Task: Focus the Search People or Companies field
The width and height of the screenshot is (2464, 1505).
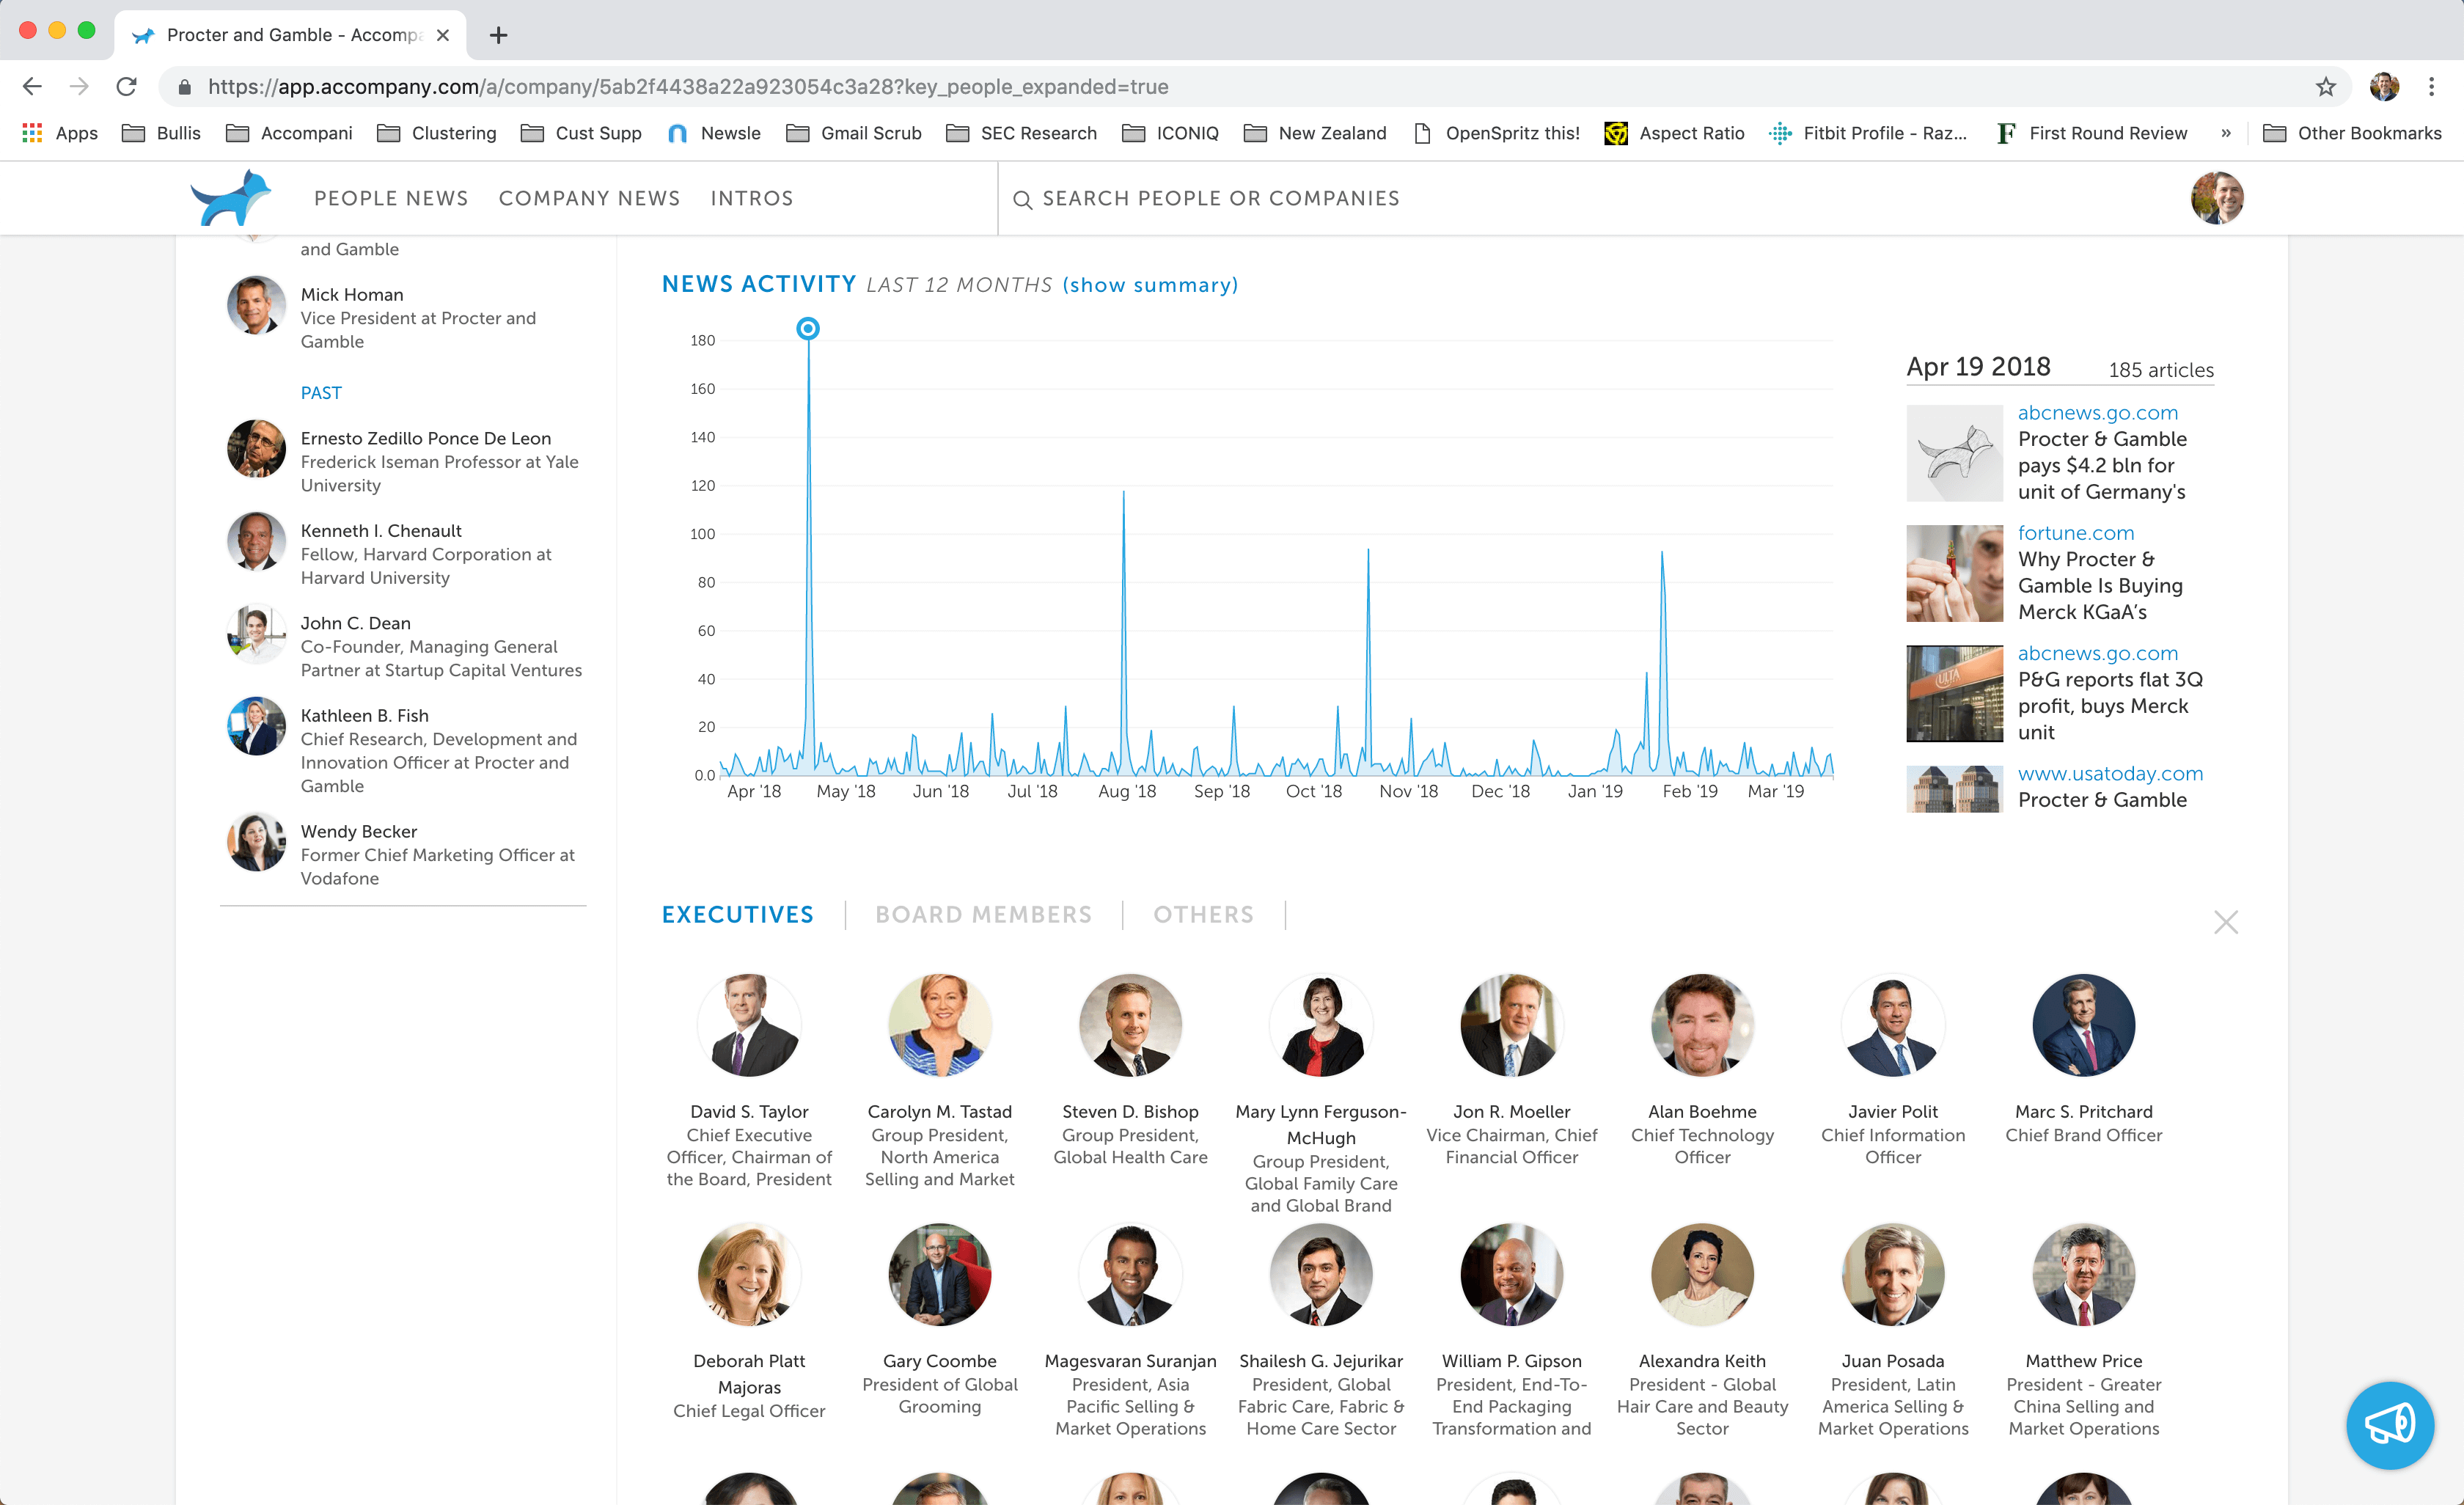Action: coord(1221,198)
